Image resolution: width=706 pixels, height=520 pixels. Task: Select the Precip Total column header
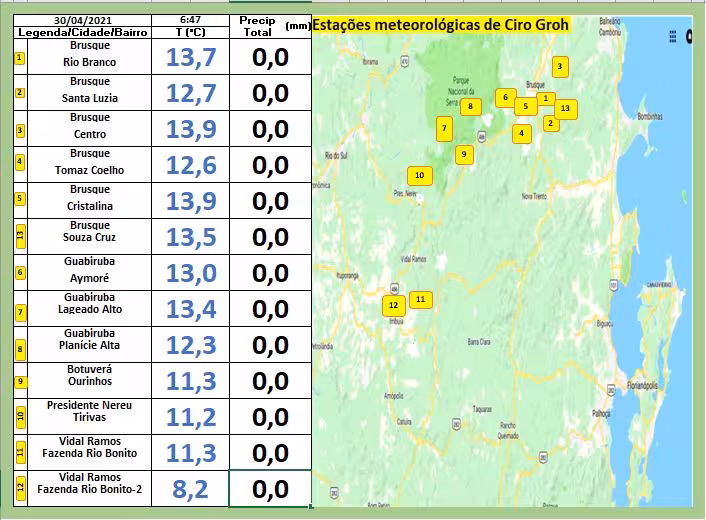tap(257, 26)
